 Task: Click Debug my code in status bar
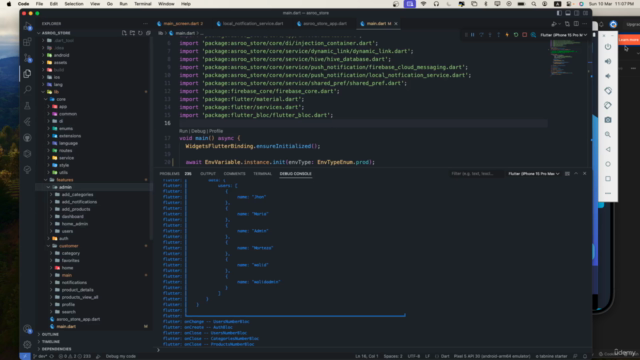pos(120,356)
